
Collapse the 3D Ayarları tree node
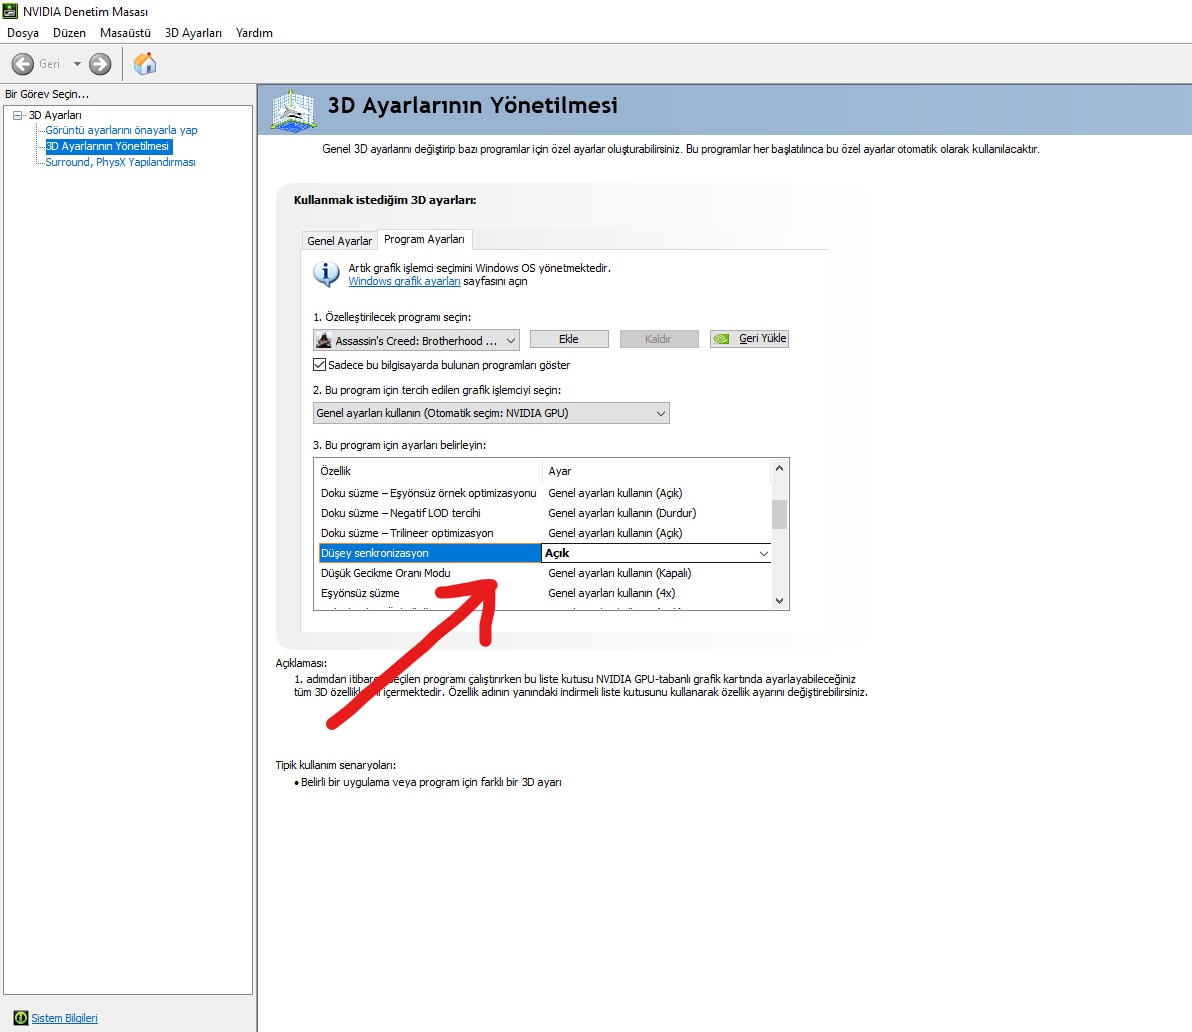click(x=17, y=115)
